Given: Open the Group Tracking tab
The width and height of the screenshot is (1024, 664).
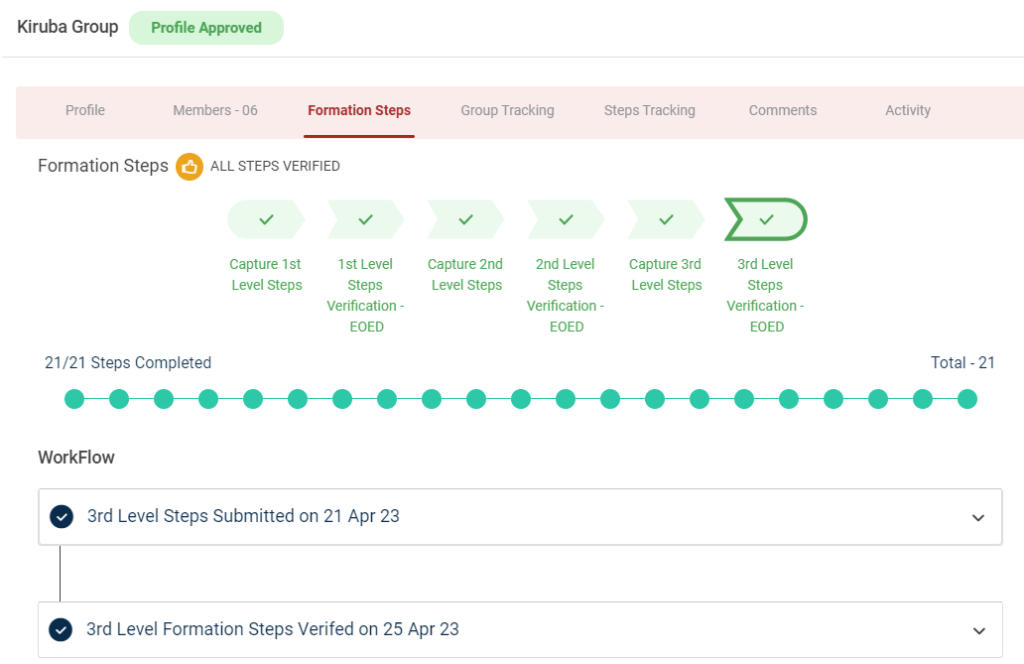Looking at the screenshot, I should click(x=507, y=110).
